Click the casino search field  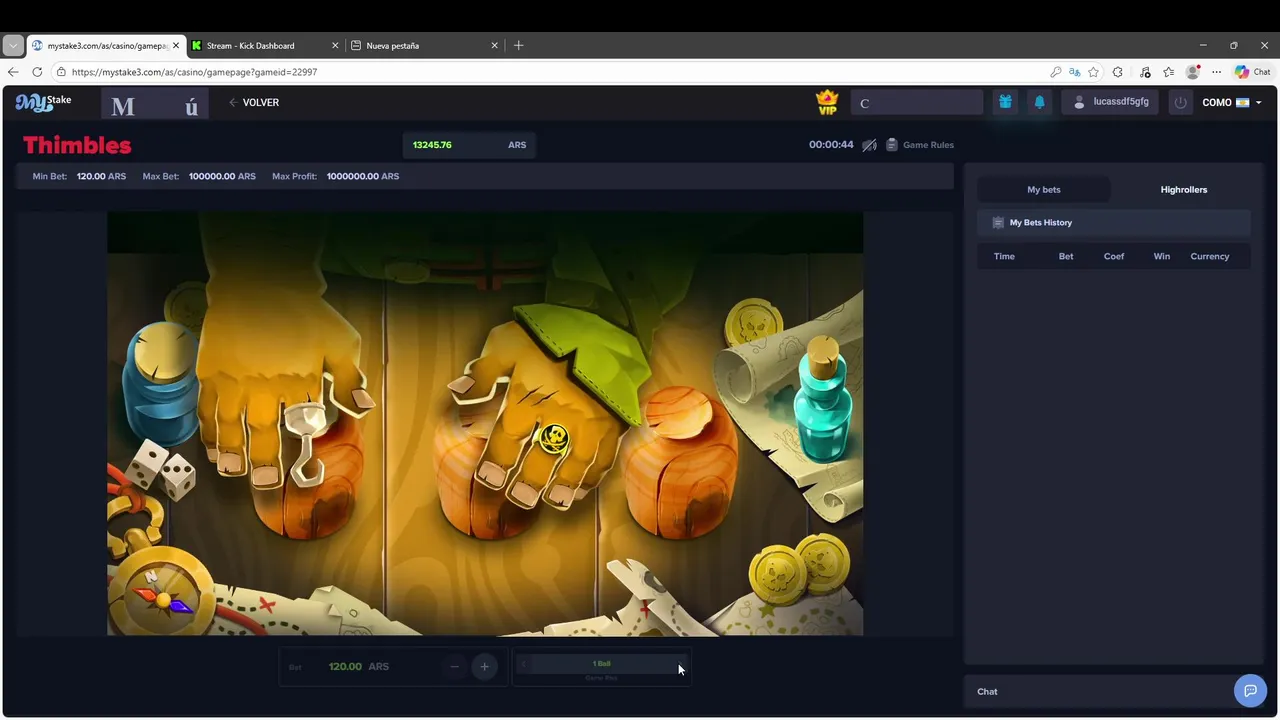pos(917,102)
